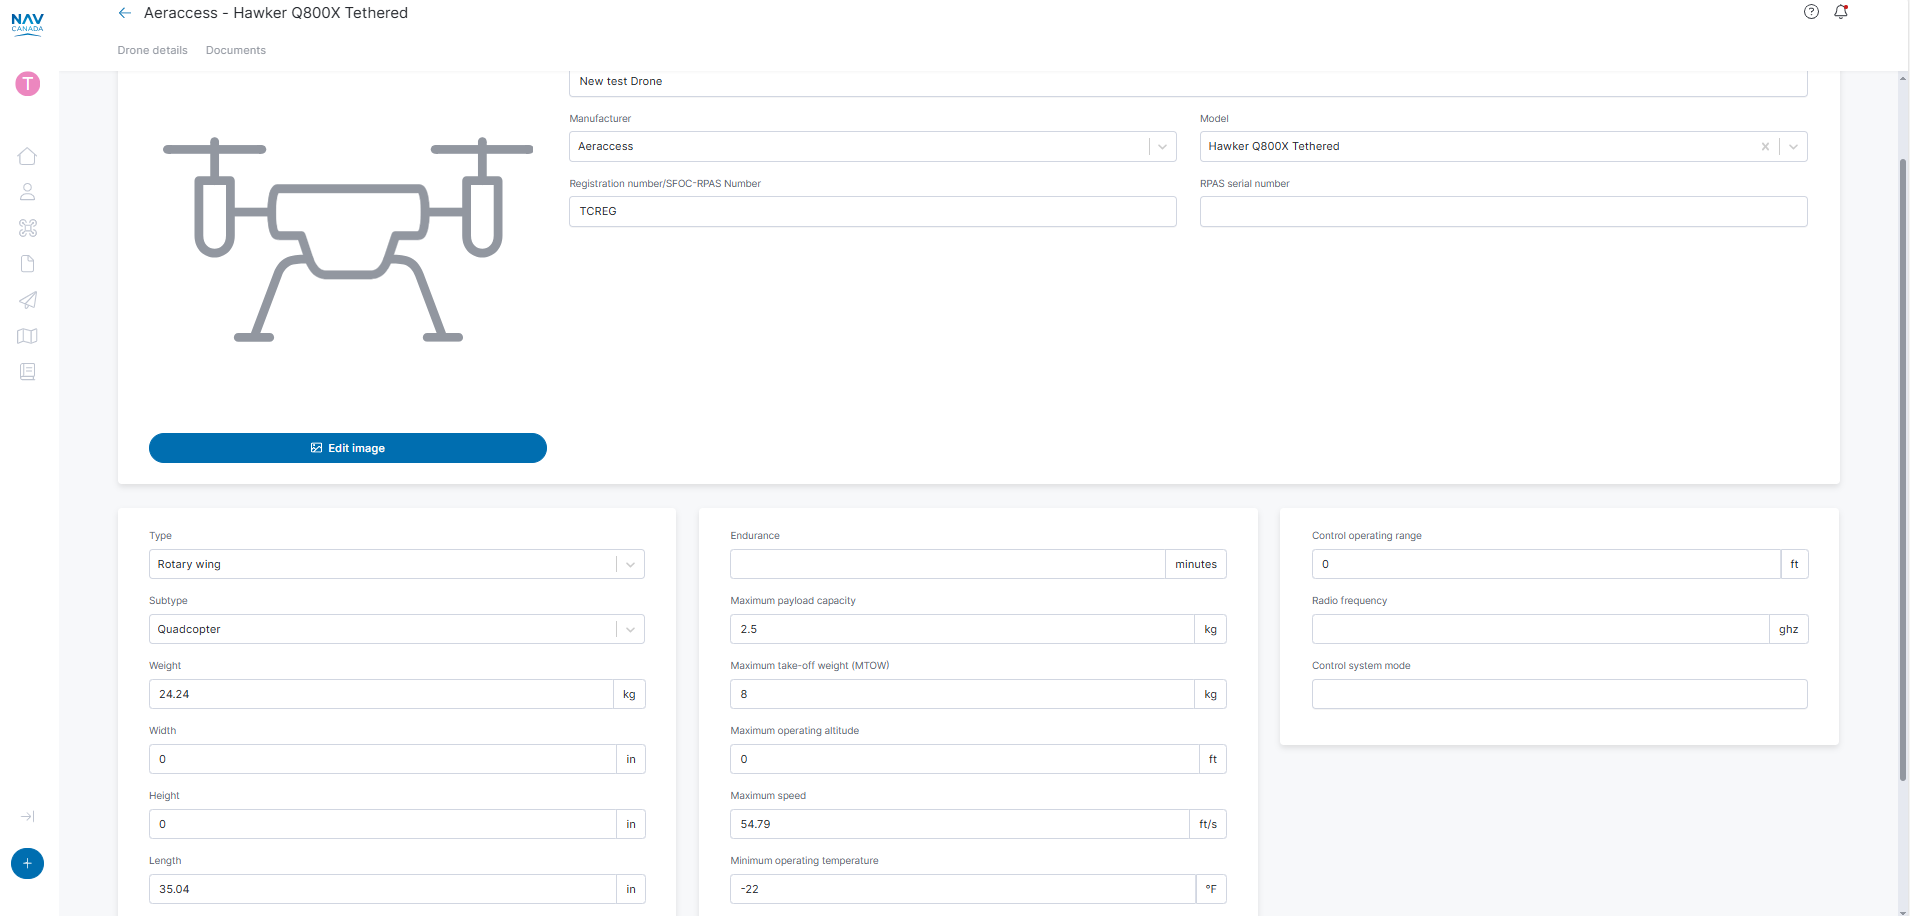Open the drones sidebar icon
This screenshot has width=1910, height=916.
pyautogui.click(x=28, y=228)
